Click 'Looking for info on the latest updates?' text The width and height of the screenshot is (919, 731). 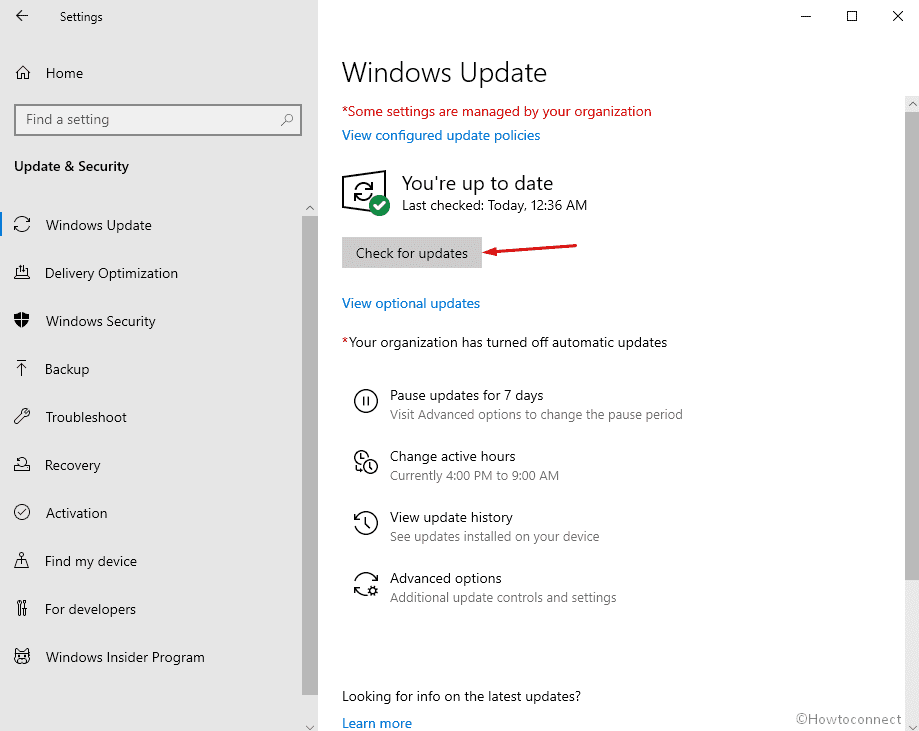pyautogui.click(x=461, y=696)
